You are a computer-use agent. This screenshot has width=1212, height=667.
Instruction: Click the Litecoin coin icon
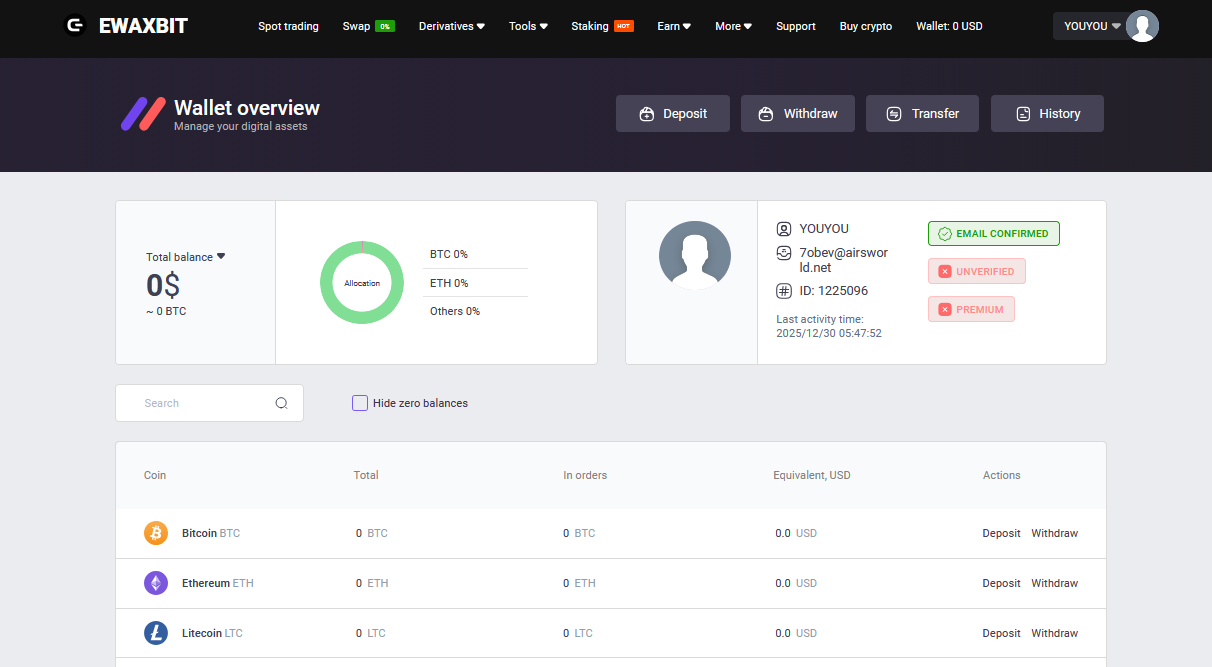(x=156, y=633)
